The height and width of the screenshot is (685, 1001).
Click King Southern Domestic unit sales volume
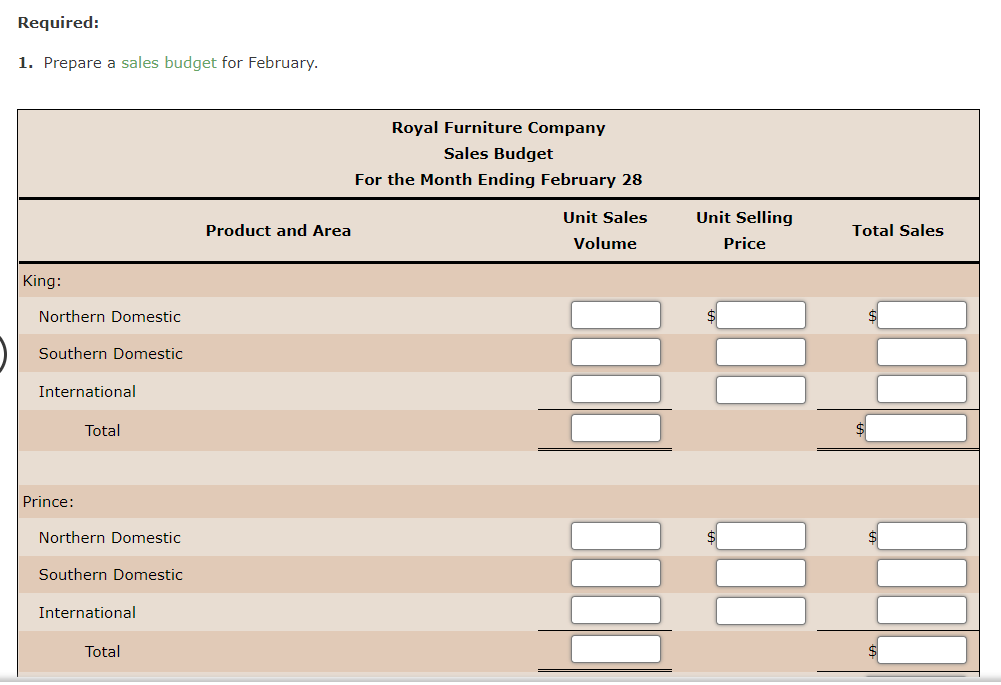[x=615, y=352]
